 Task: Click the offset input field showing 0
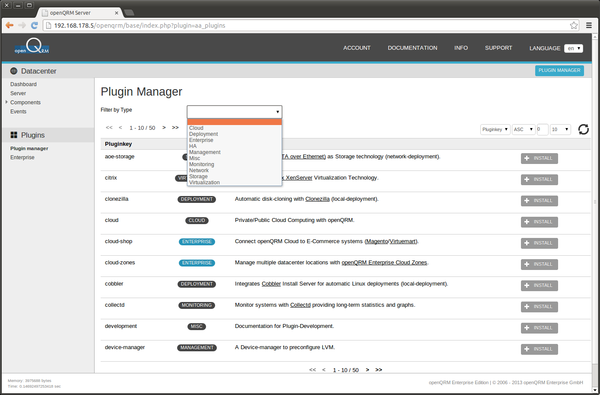coord(542,129)
